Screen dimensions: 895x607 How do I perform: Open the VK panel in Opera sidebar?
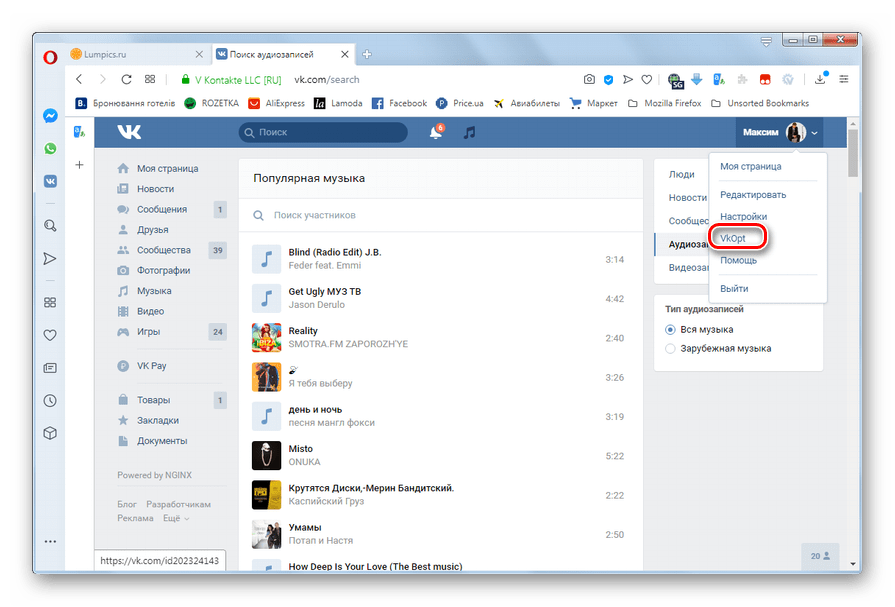(x=50, y=182)
